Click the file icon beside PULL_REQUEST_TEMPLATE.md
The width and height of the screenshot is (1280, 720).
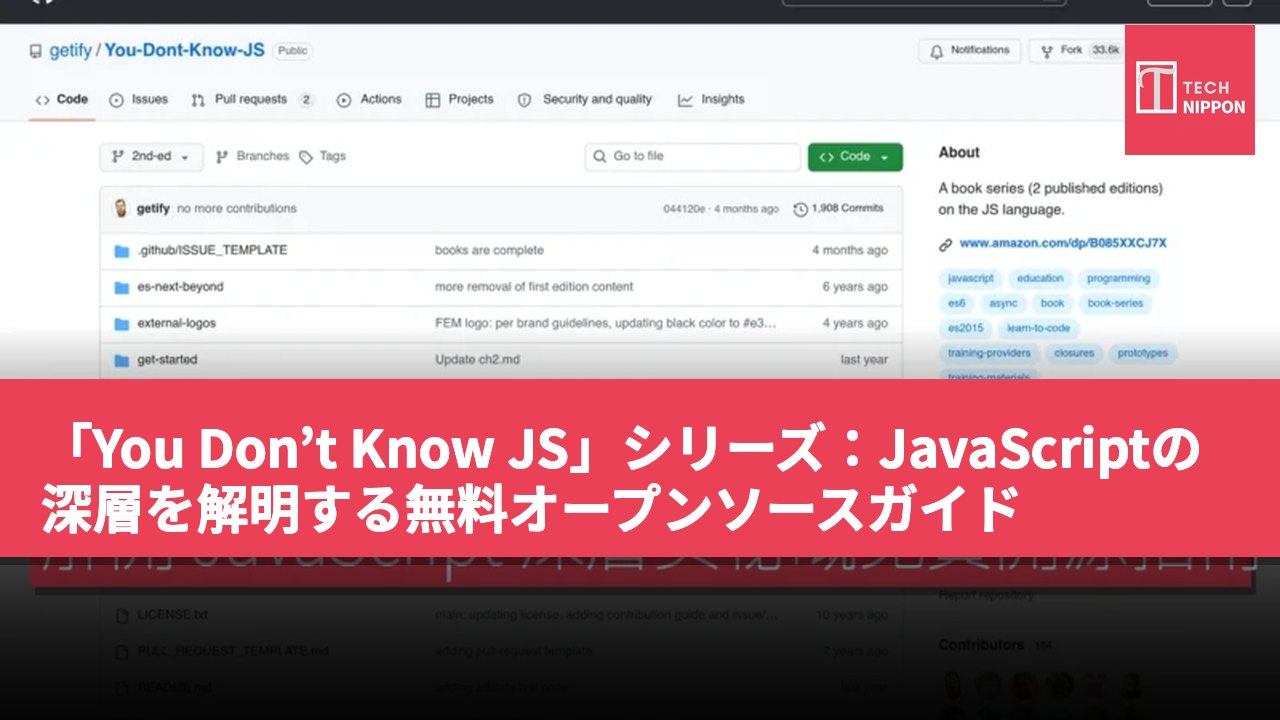click(122, 651)
